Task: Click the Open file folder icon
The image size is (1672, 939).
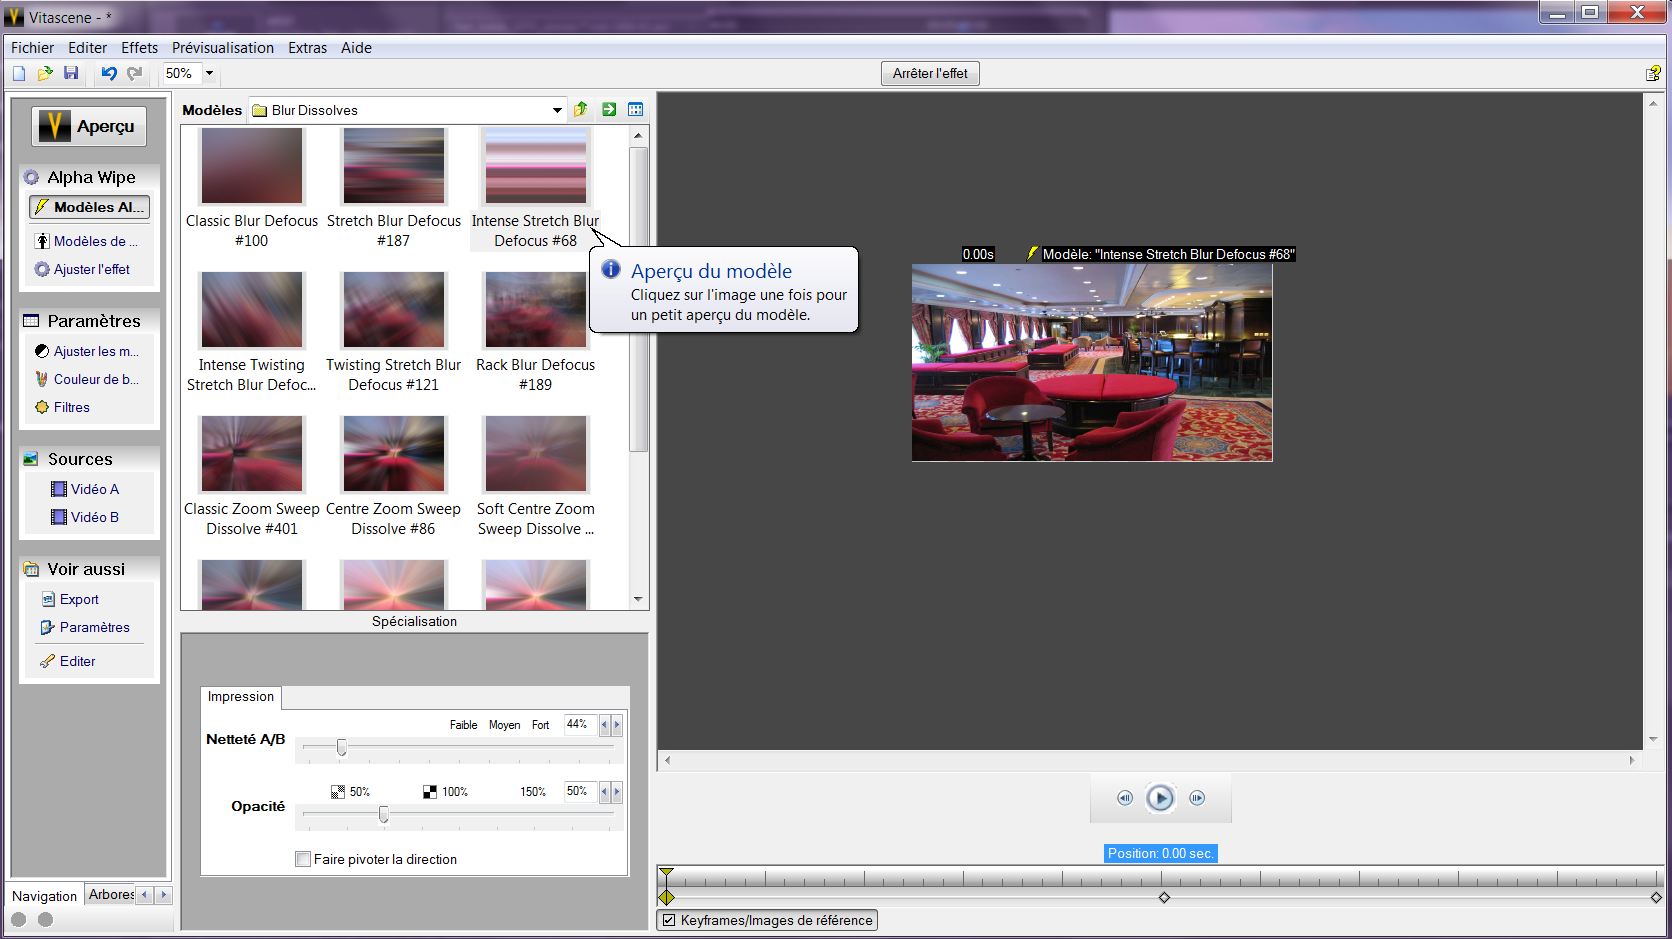Action: tap(45, 73)
